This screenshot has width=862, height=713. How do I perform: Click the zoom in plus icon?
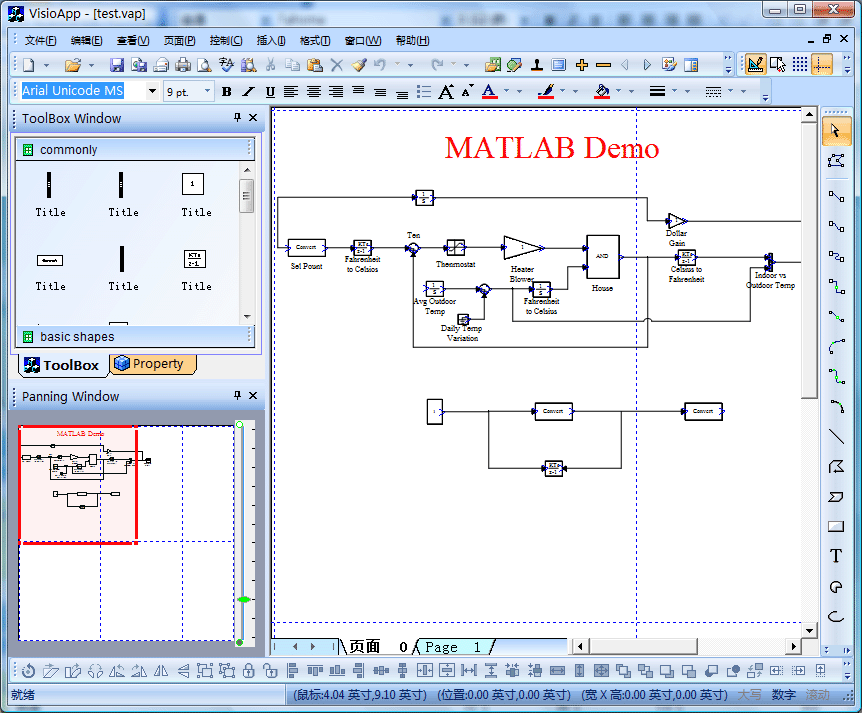(x=582, y=65)
